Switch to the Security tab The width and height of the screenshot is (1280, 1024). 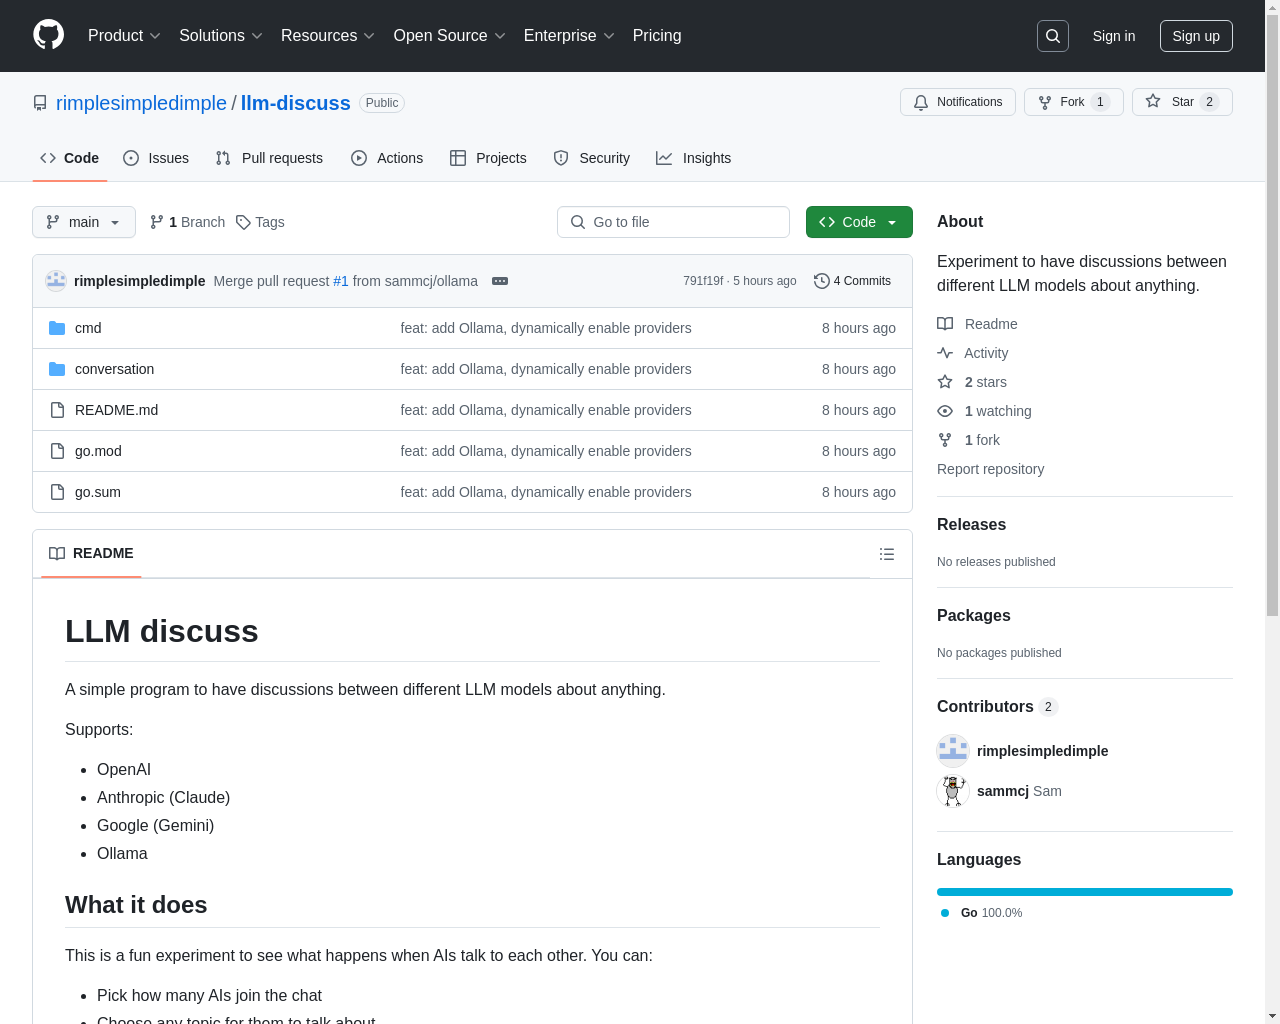click(592, 158)
